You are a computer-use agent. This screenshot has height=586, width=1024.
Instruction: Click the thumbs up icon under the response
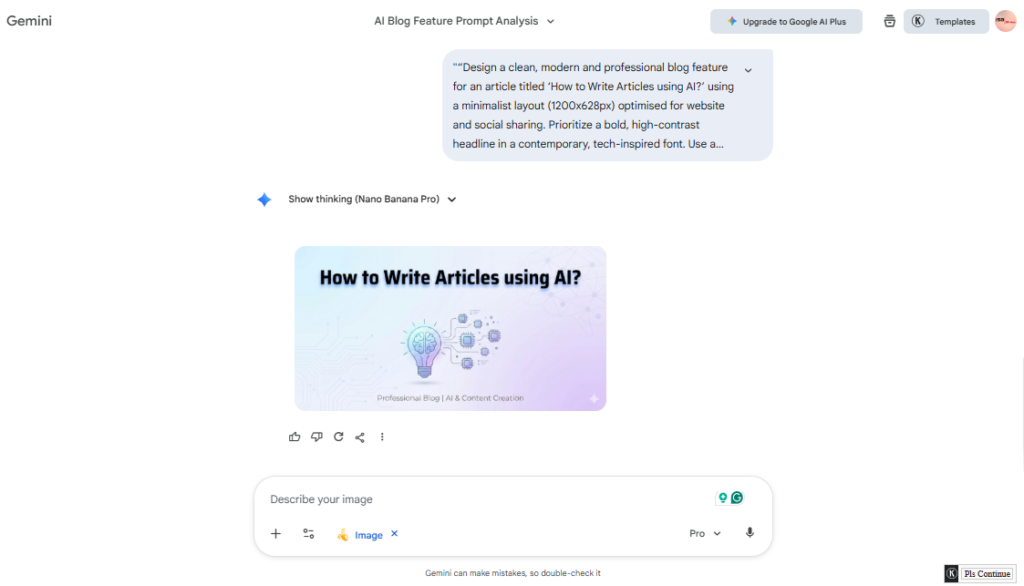[294, 437]
